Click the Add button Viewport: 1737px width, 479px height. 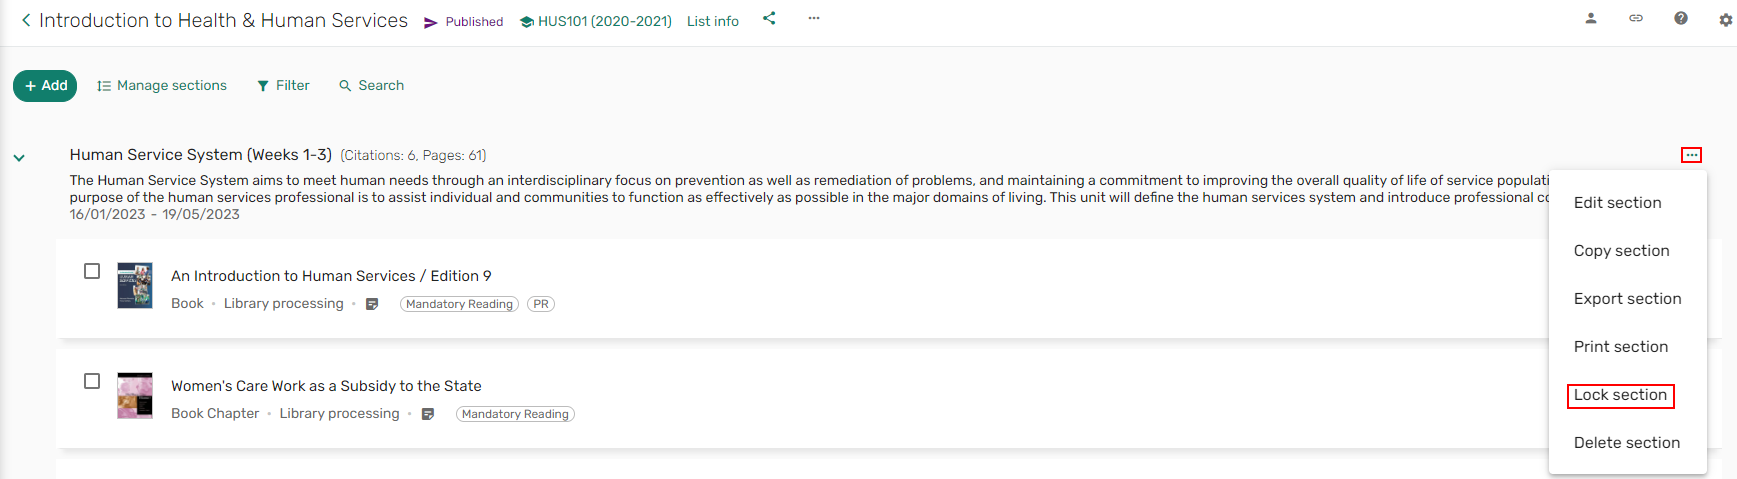[x=46, y=86]
